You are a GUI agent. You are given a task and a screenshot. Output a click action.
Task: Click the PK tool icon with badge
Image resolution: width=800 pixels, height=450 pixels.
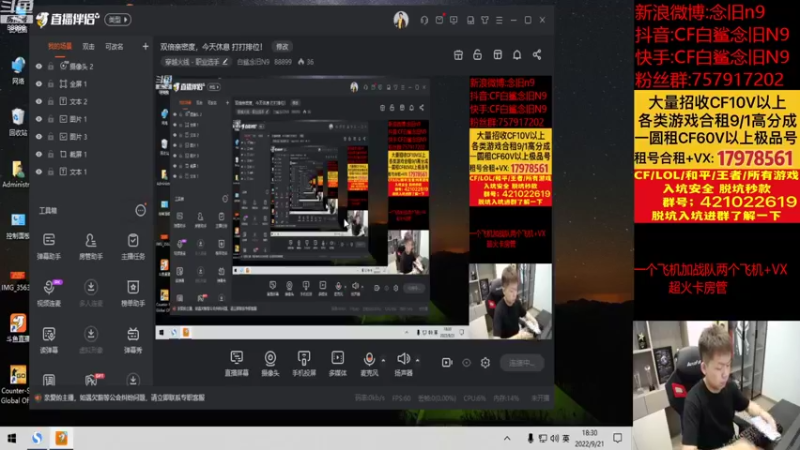(92, 380)
